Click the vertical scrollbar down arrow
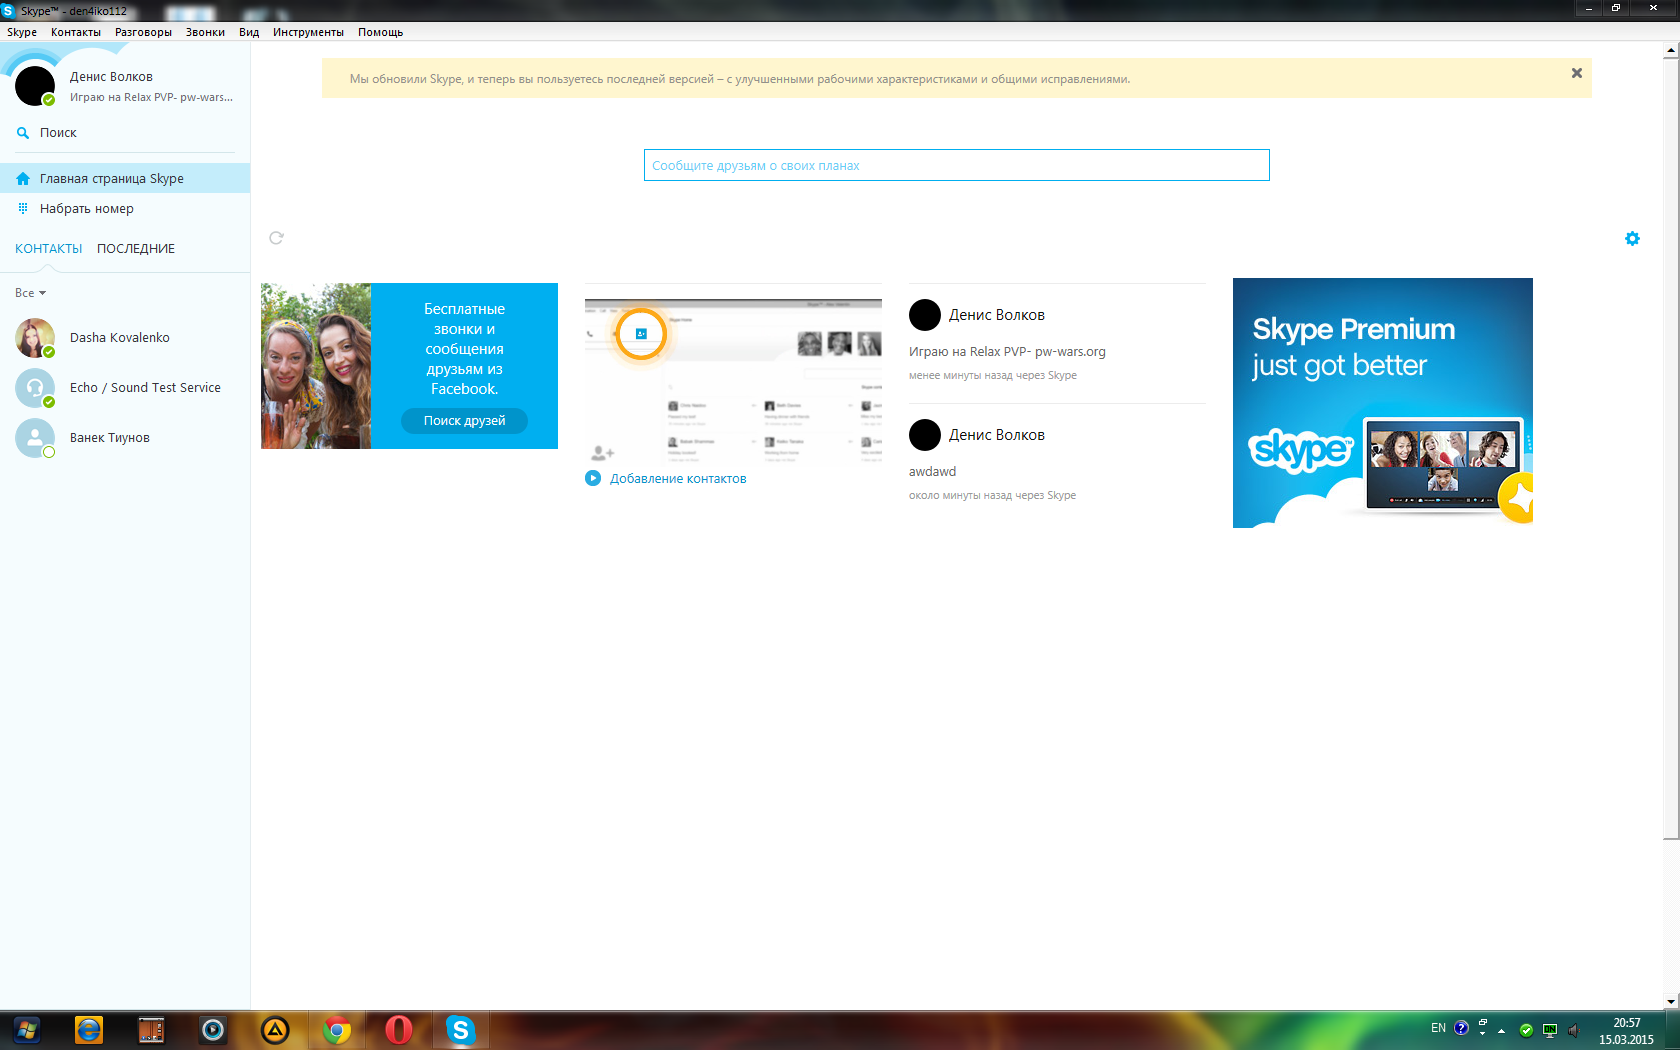Screen dimensions: 1680x1050 click(x=1671, y=1002)
